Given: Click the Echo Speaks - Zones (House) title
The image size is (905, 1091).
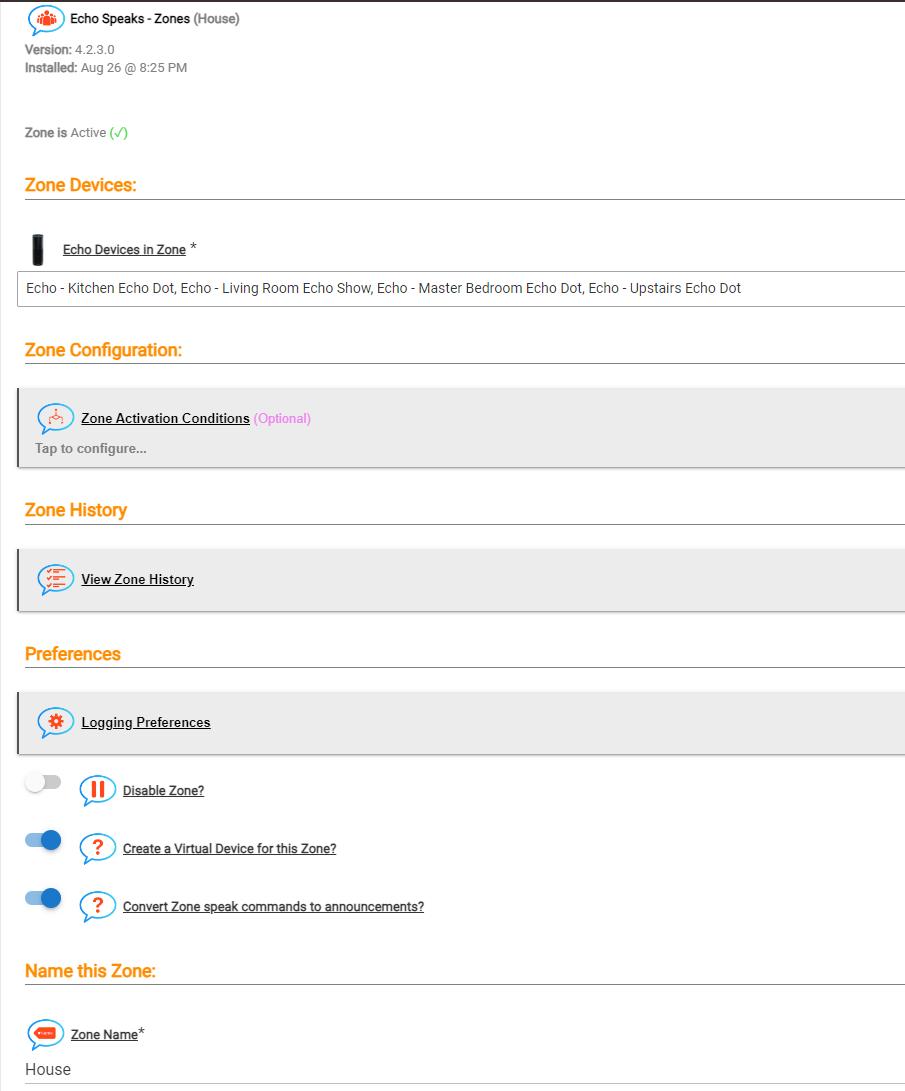Looking at the screenshot, I should pos(154,19).
